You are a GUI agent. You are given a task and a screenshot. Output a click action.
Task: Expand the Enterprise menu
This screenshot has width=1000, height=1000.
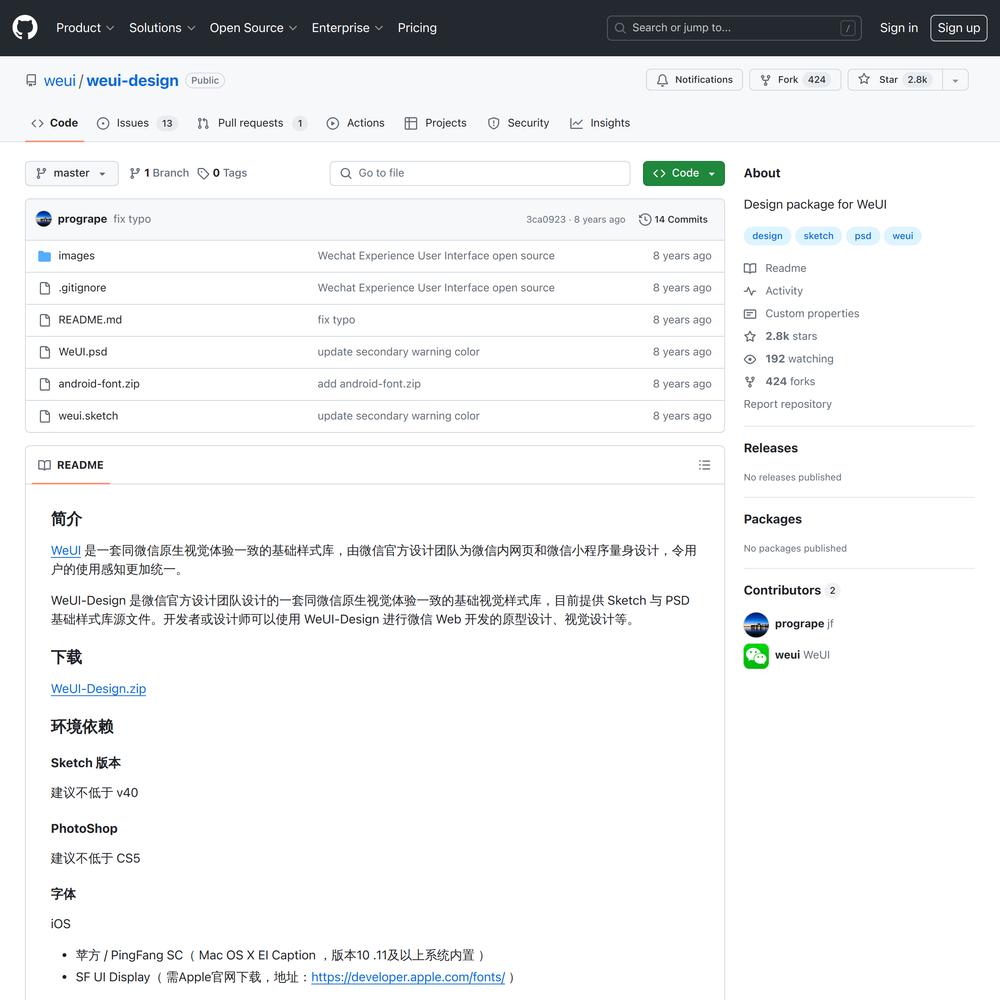[347, 27]
